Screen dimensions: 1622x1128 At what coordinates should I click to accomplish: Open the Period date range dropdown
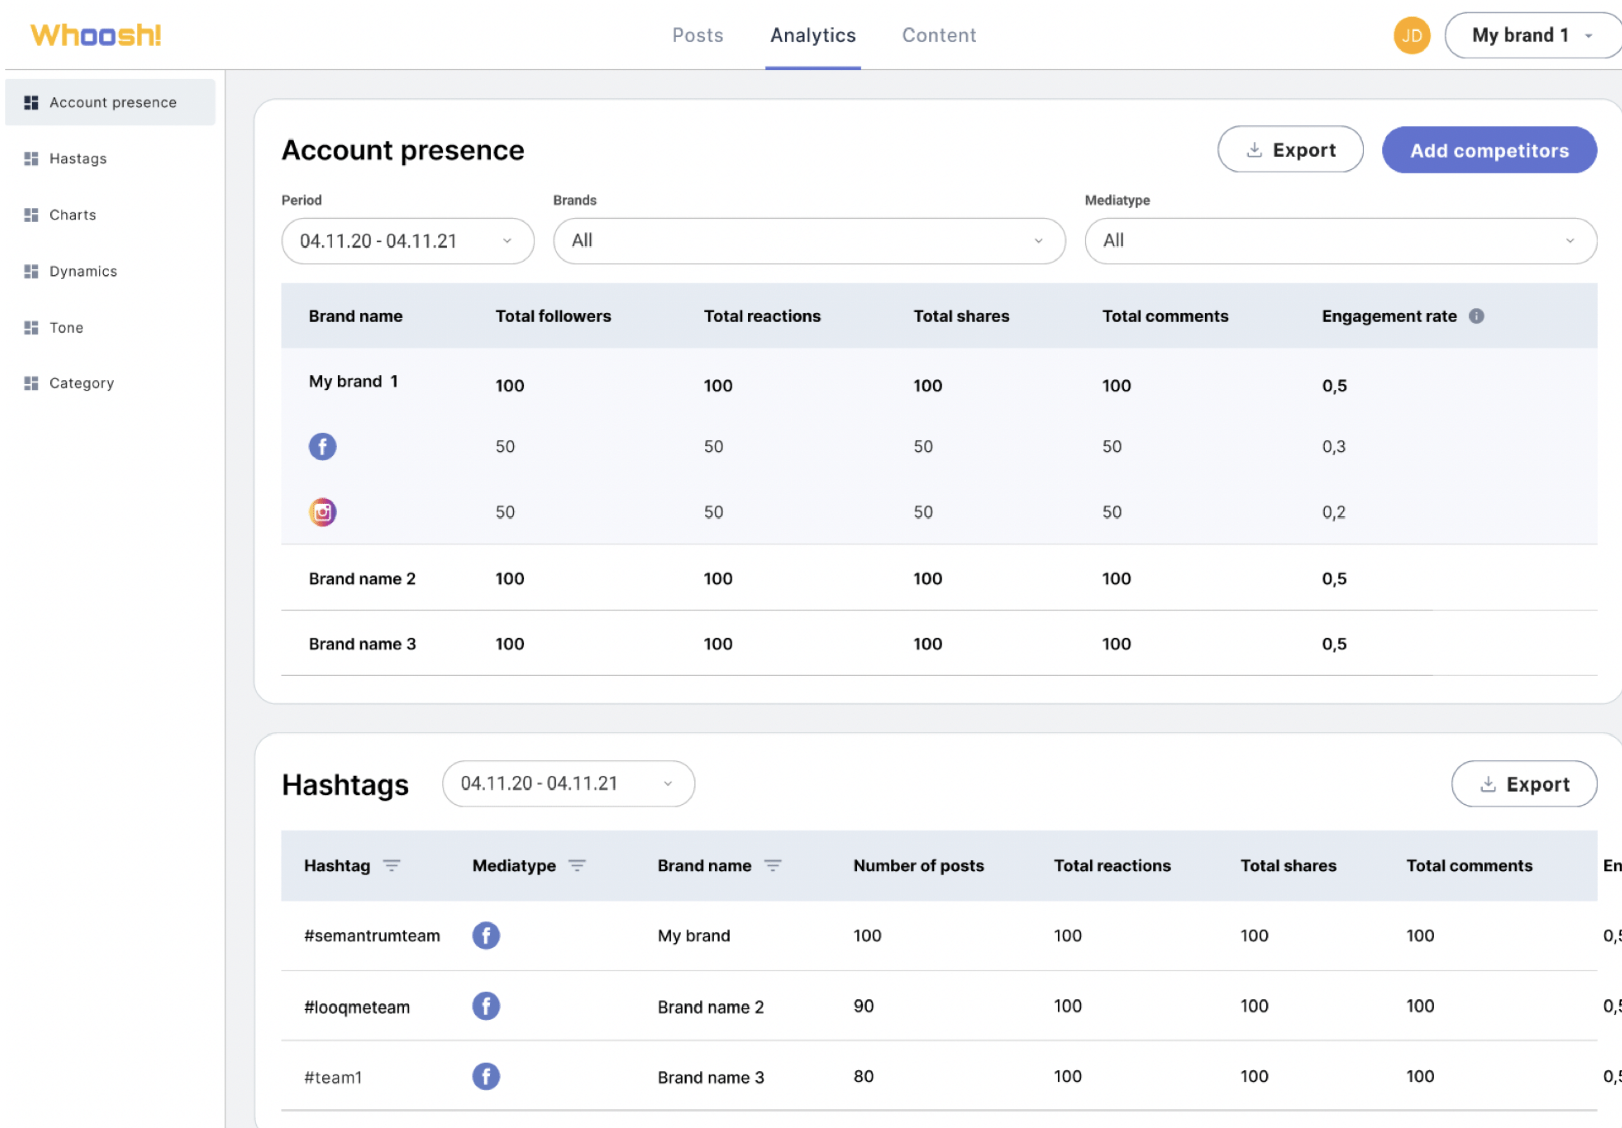407,241
